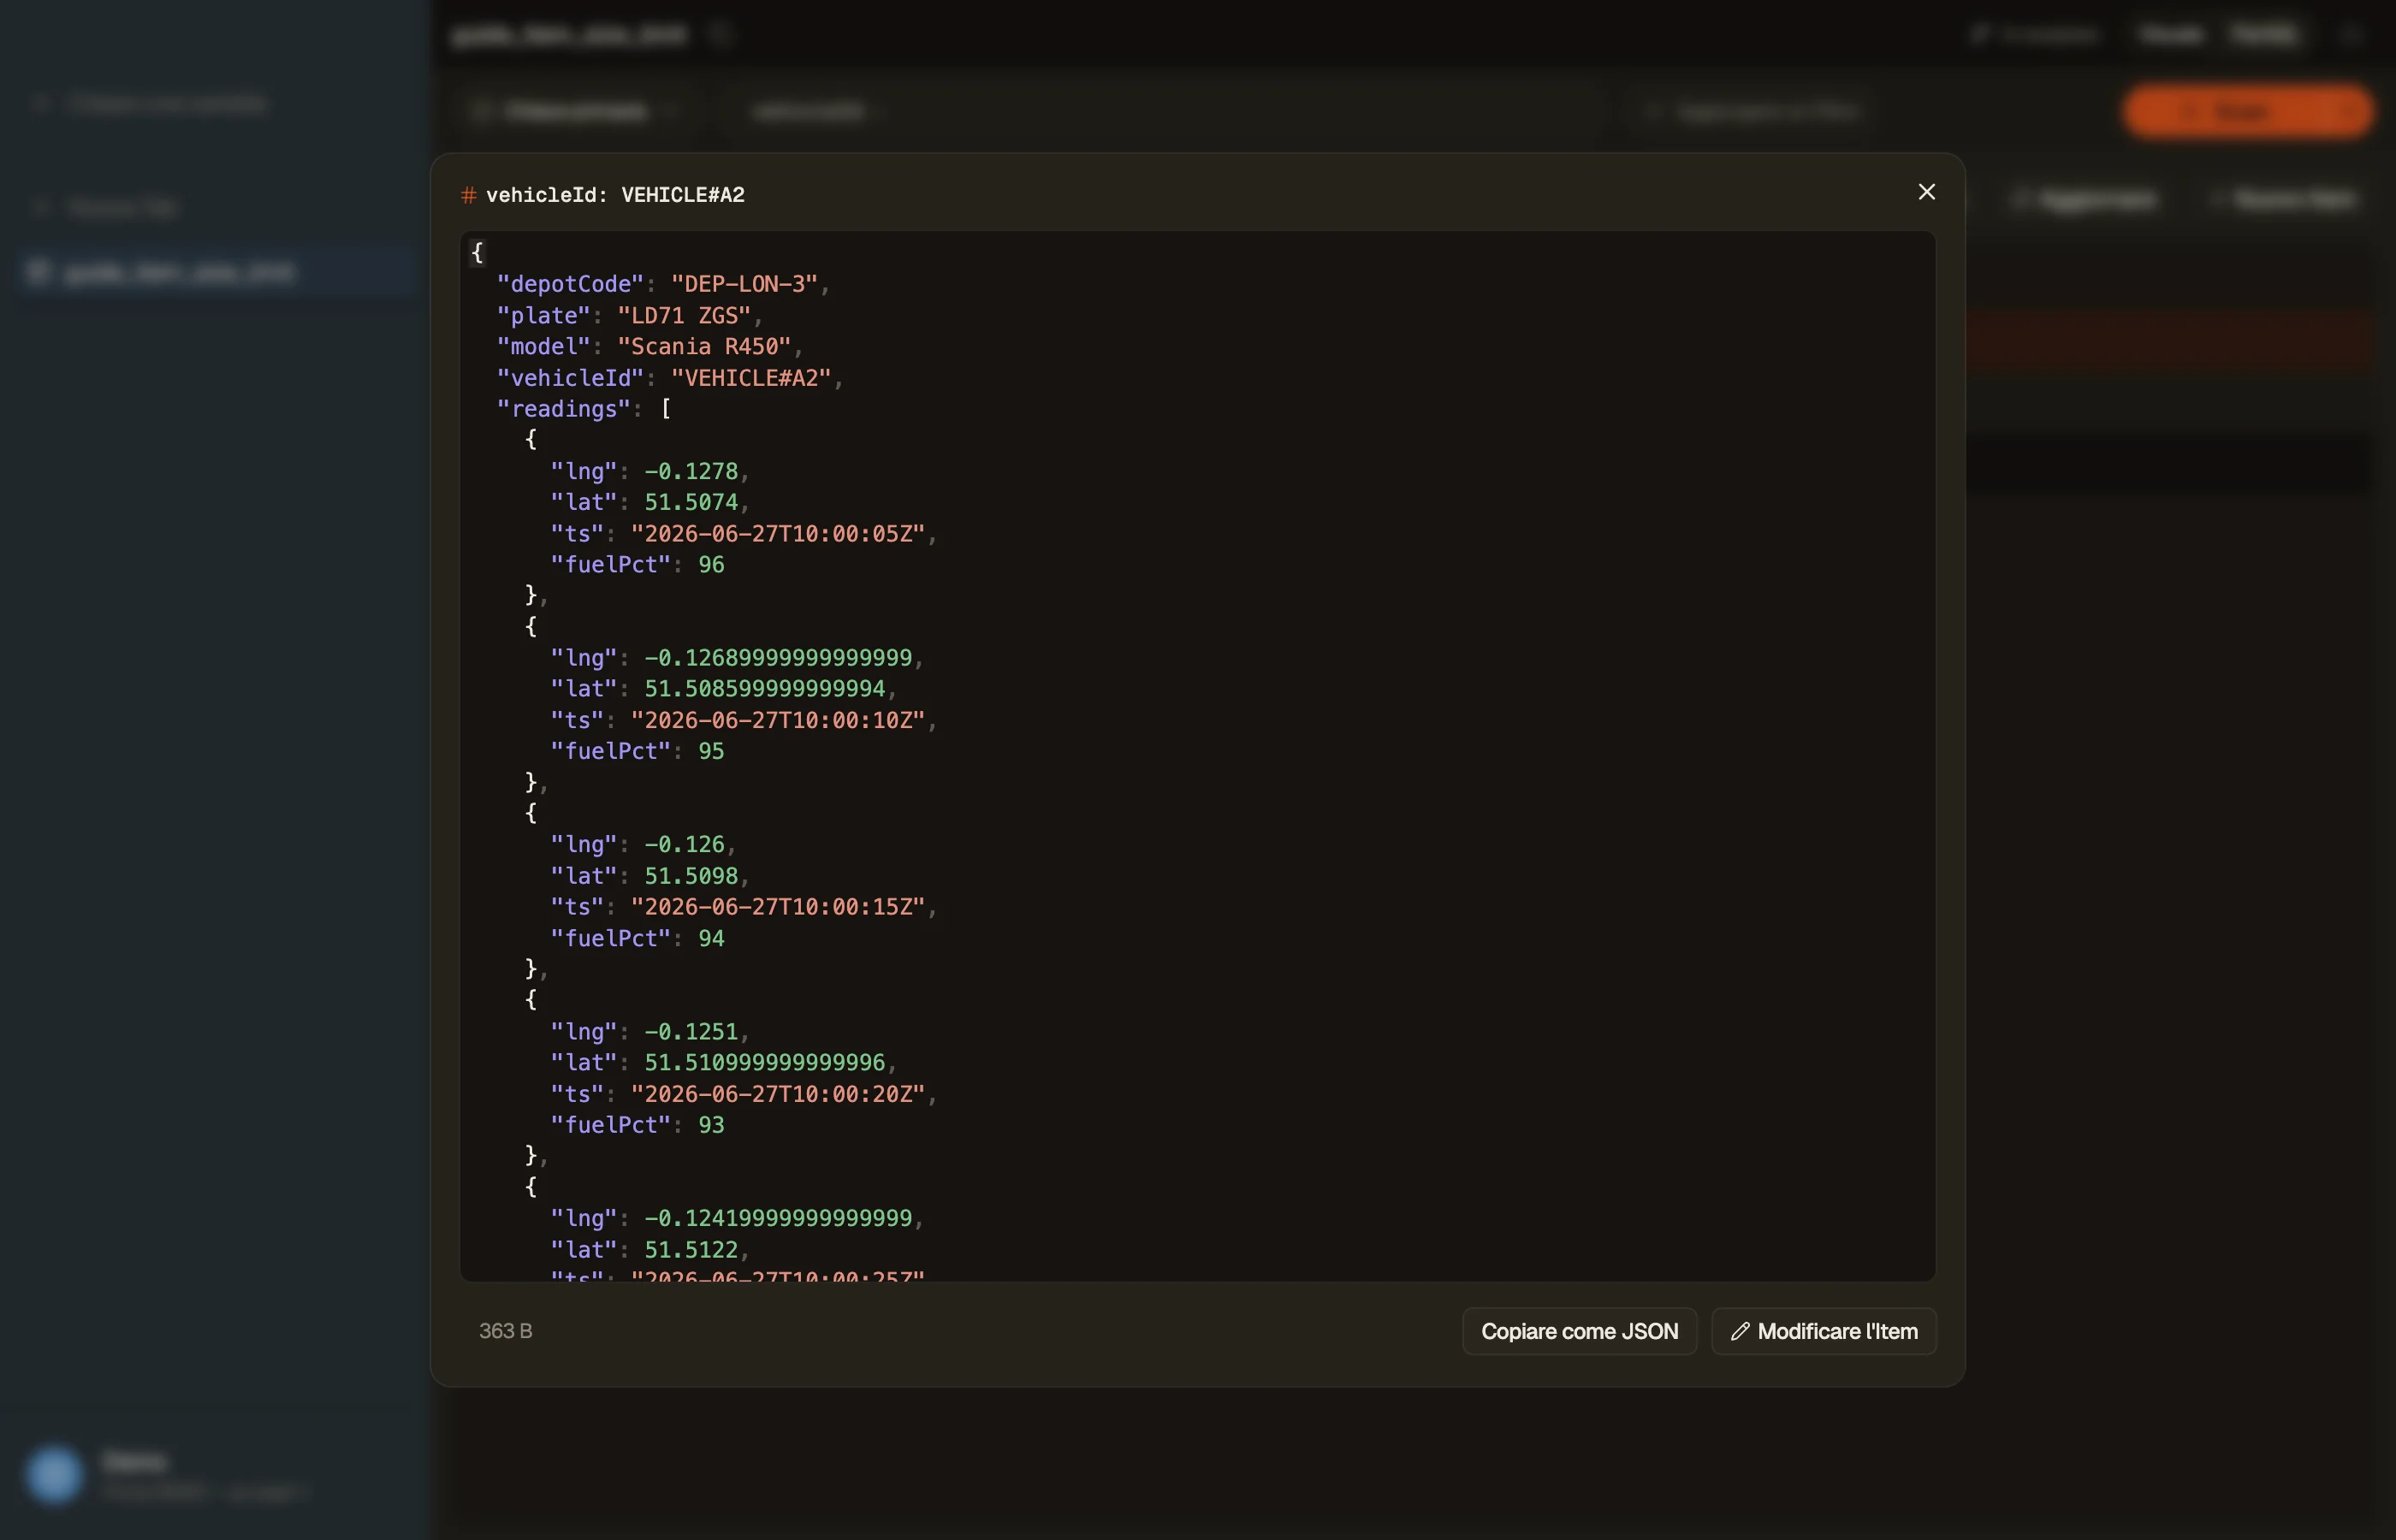This screenshot has height=1540, width=2396.
Task: Click the plate value "LD71 ZGS"
Action: (683, 316)
